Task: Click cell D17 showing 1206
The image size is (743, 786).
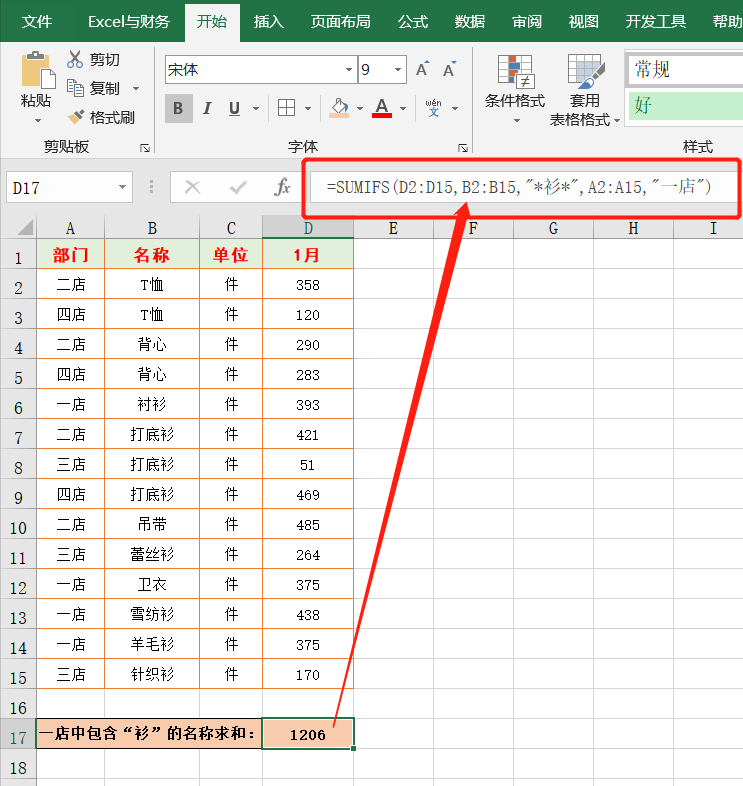Action: pos(307,734)
